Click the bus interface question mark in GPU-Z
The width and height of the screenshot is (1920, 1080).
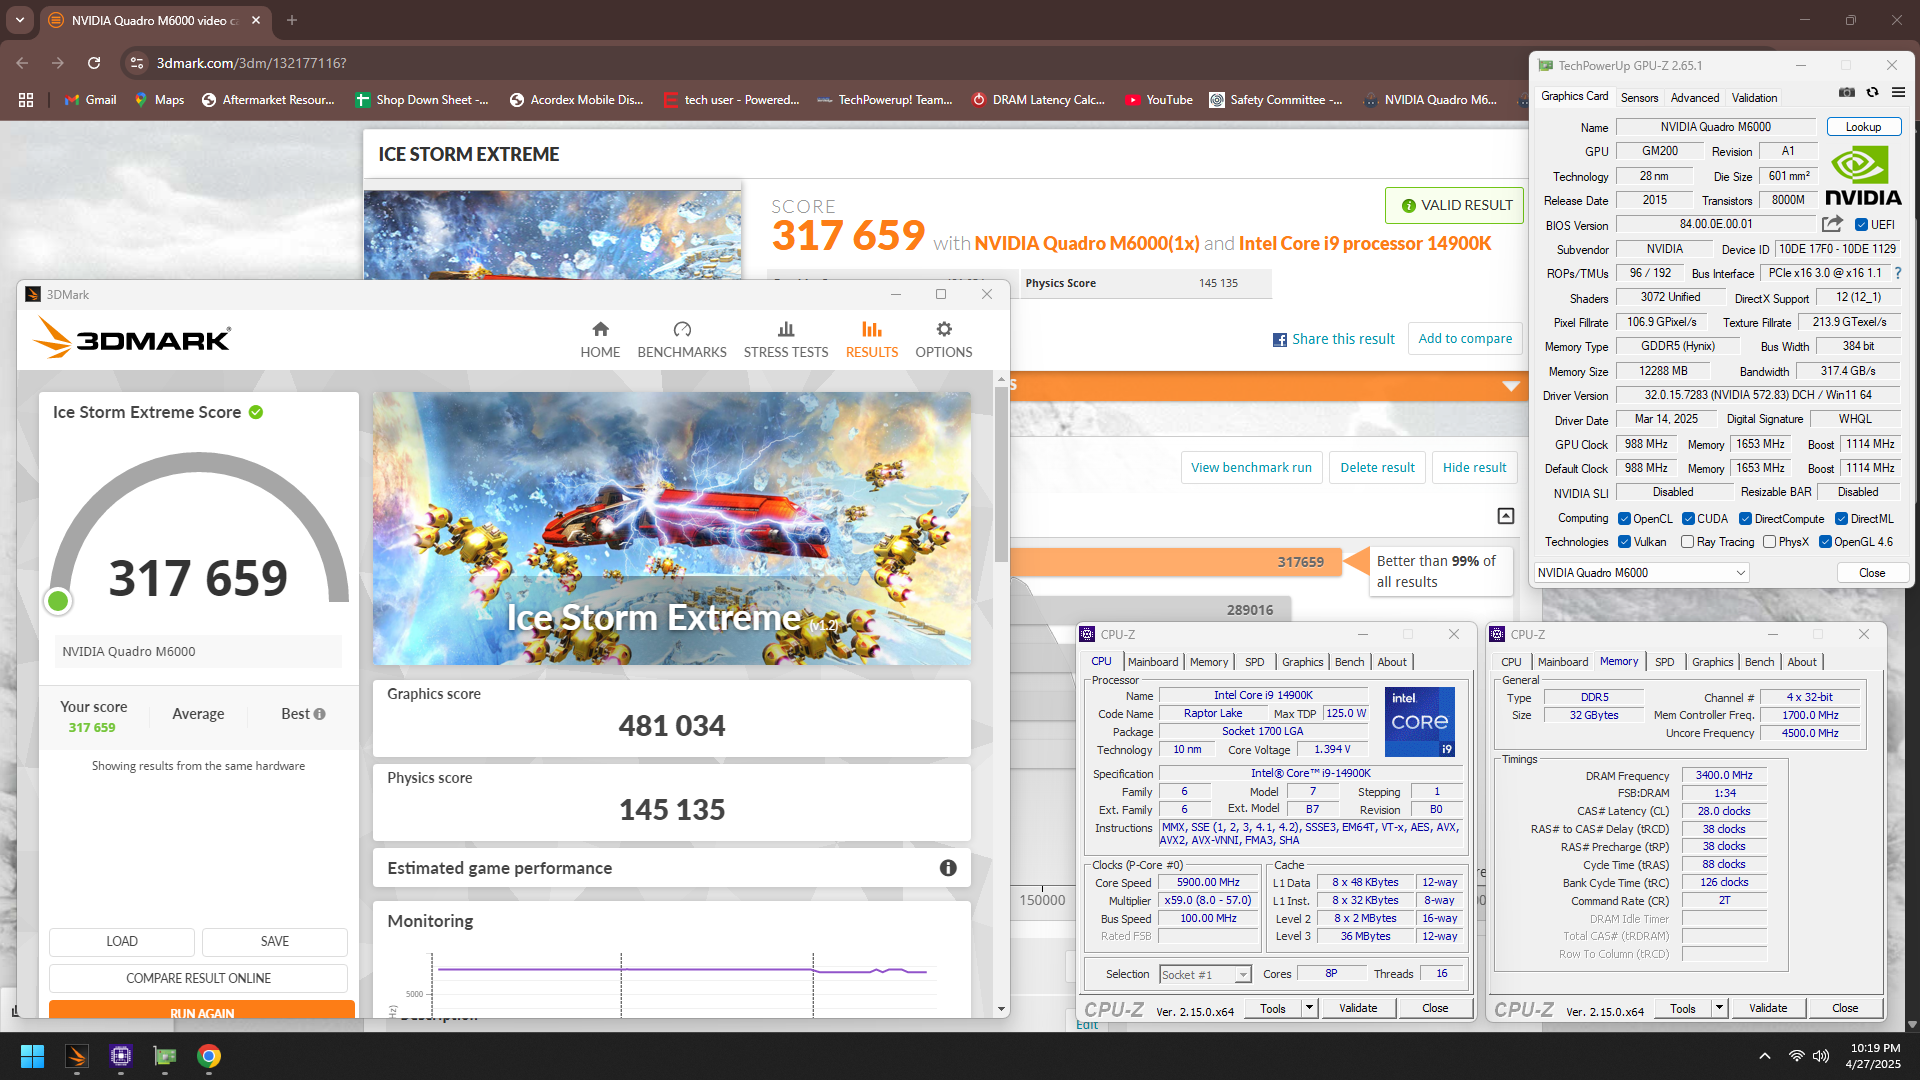(x=1897, y=273)
